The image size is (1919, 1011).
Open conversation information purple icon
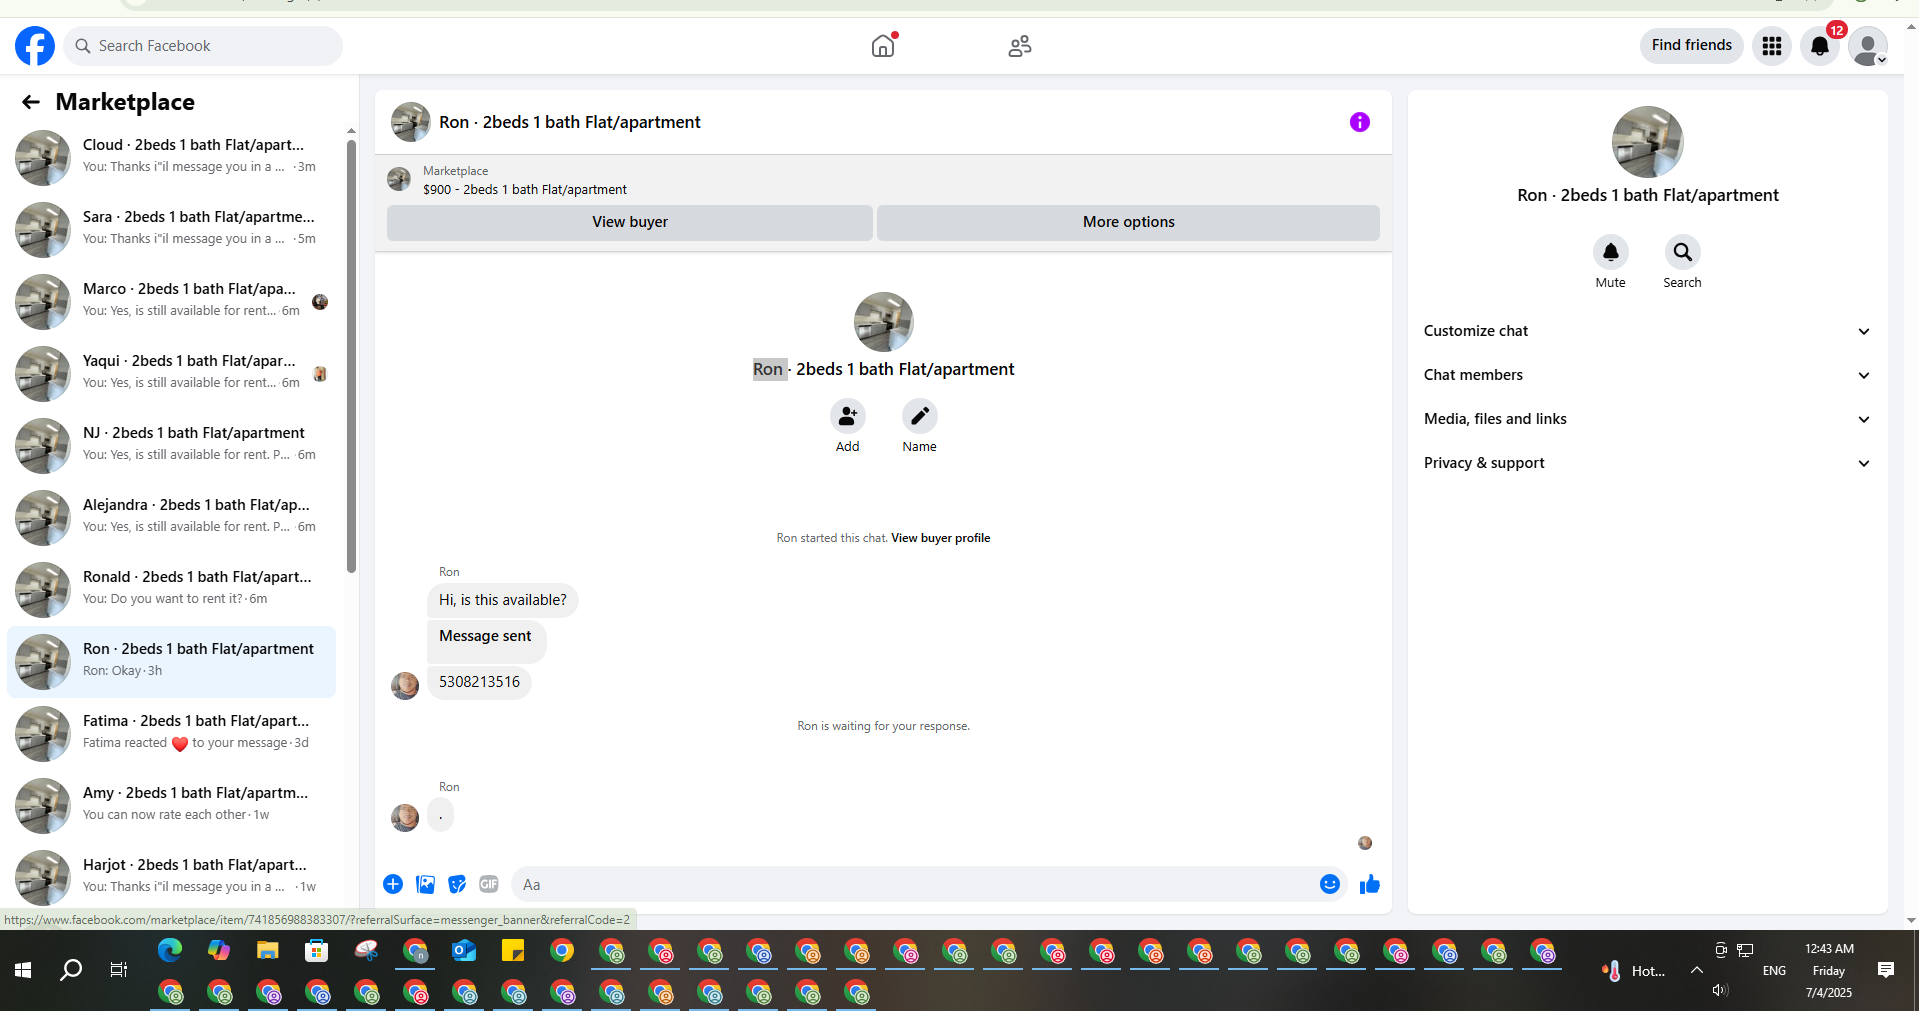pyautogui.click(x=1360, y=122)
